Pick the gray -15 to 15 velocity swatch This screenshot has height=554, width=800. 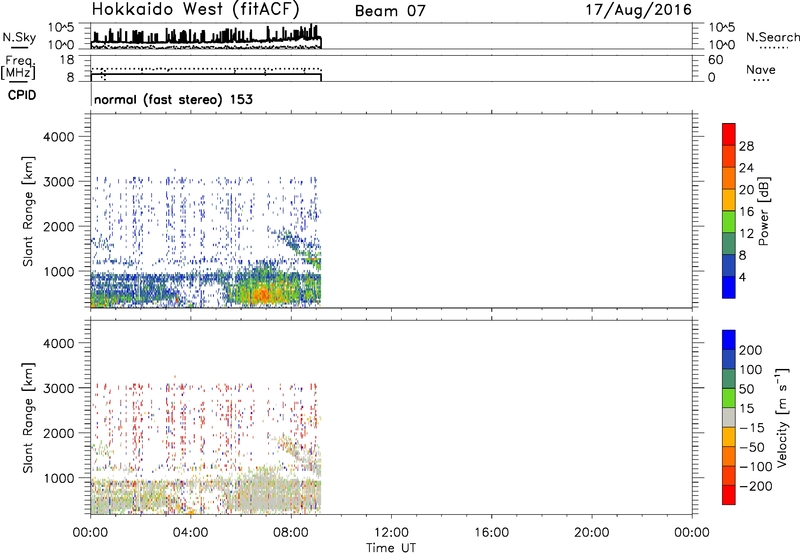click(x=729, y=418)
